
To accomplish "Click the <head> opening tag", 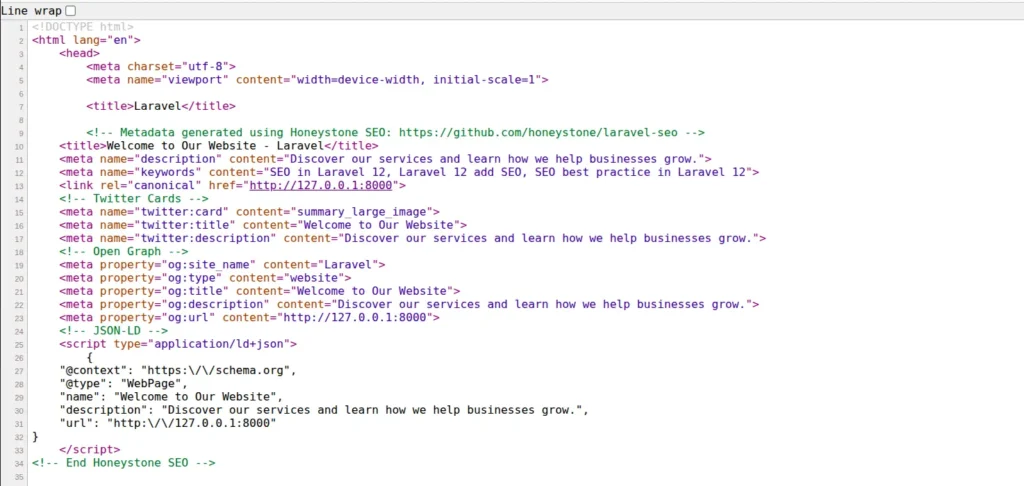I will point(80,54).
